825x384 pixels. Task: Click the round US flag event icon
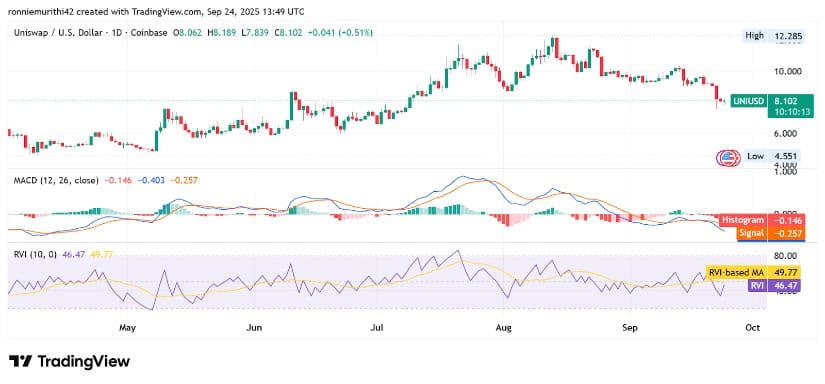click(x=728, y=157)
